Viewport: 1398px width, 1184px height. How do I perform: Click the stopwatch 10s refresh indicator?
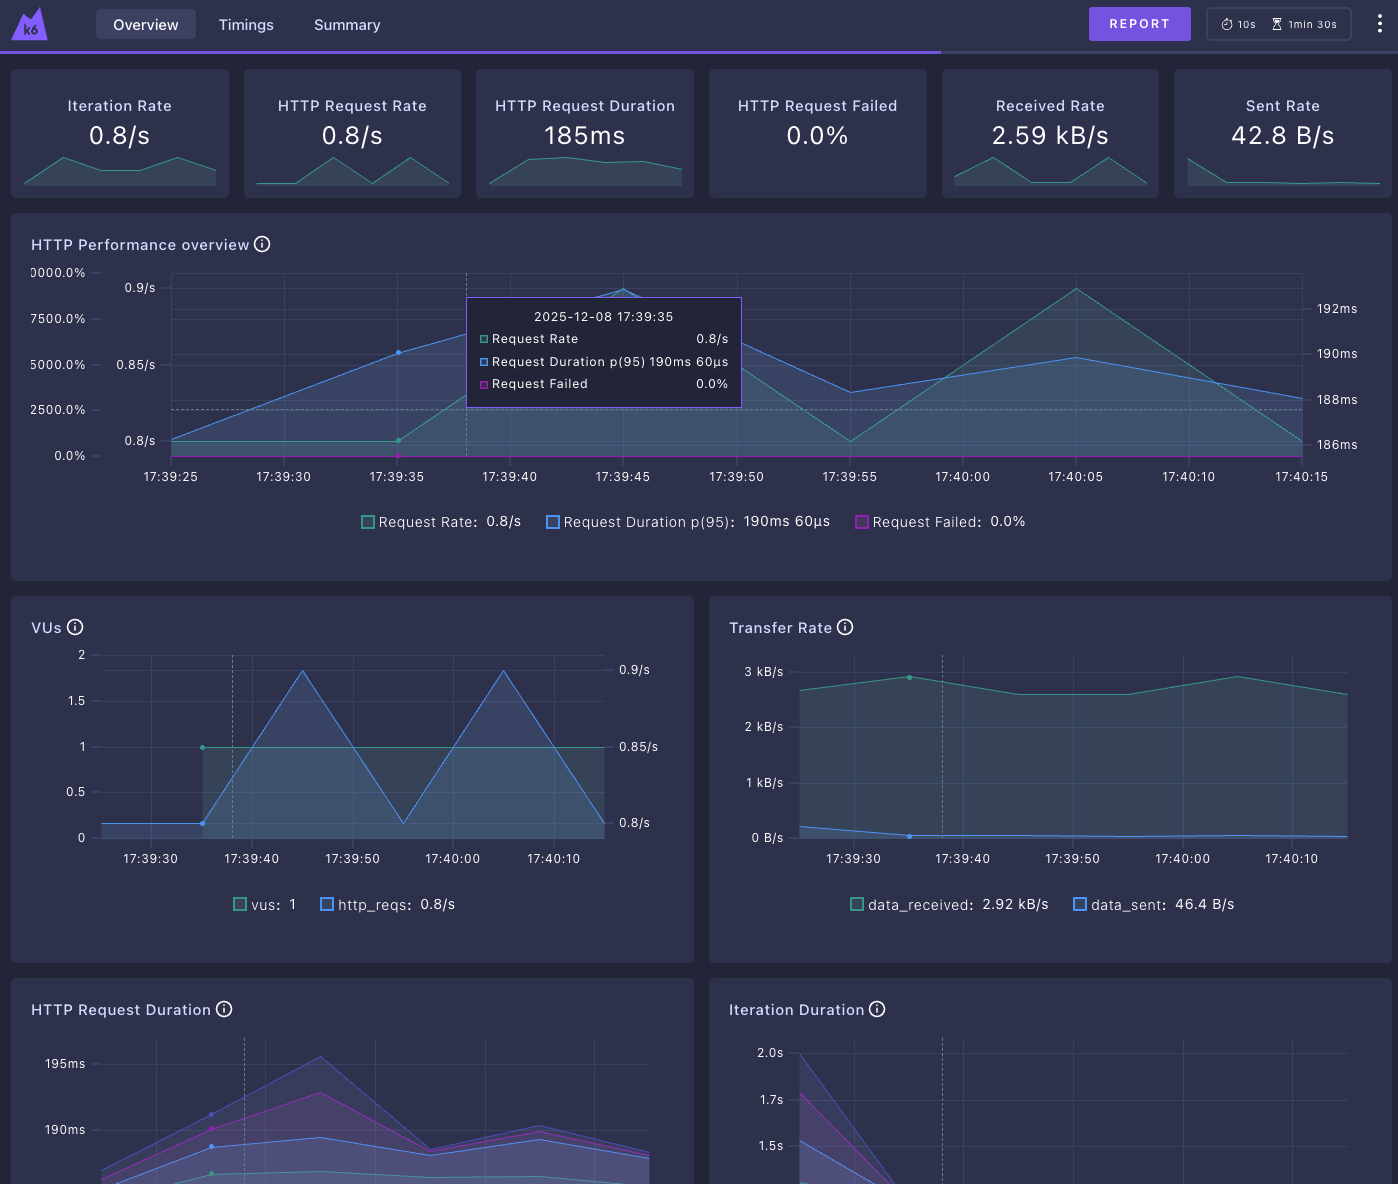click(1238, 24)
